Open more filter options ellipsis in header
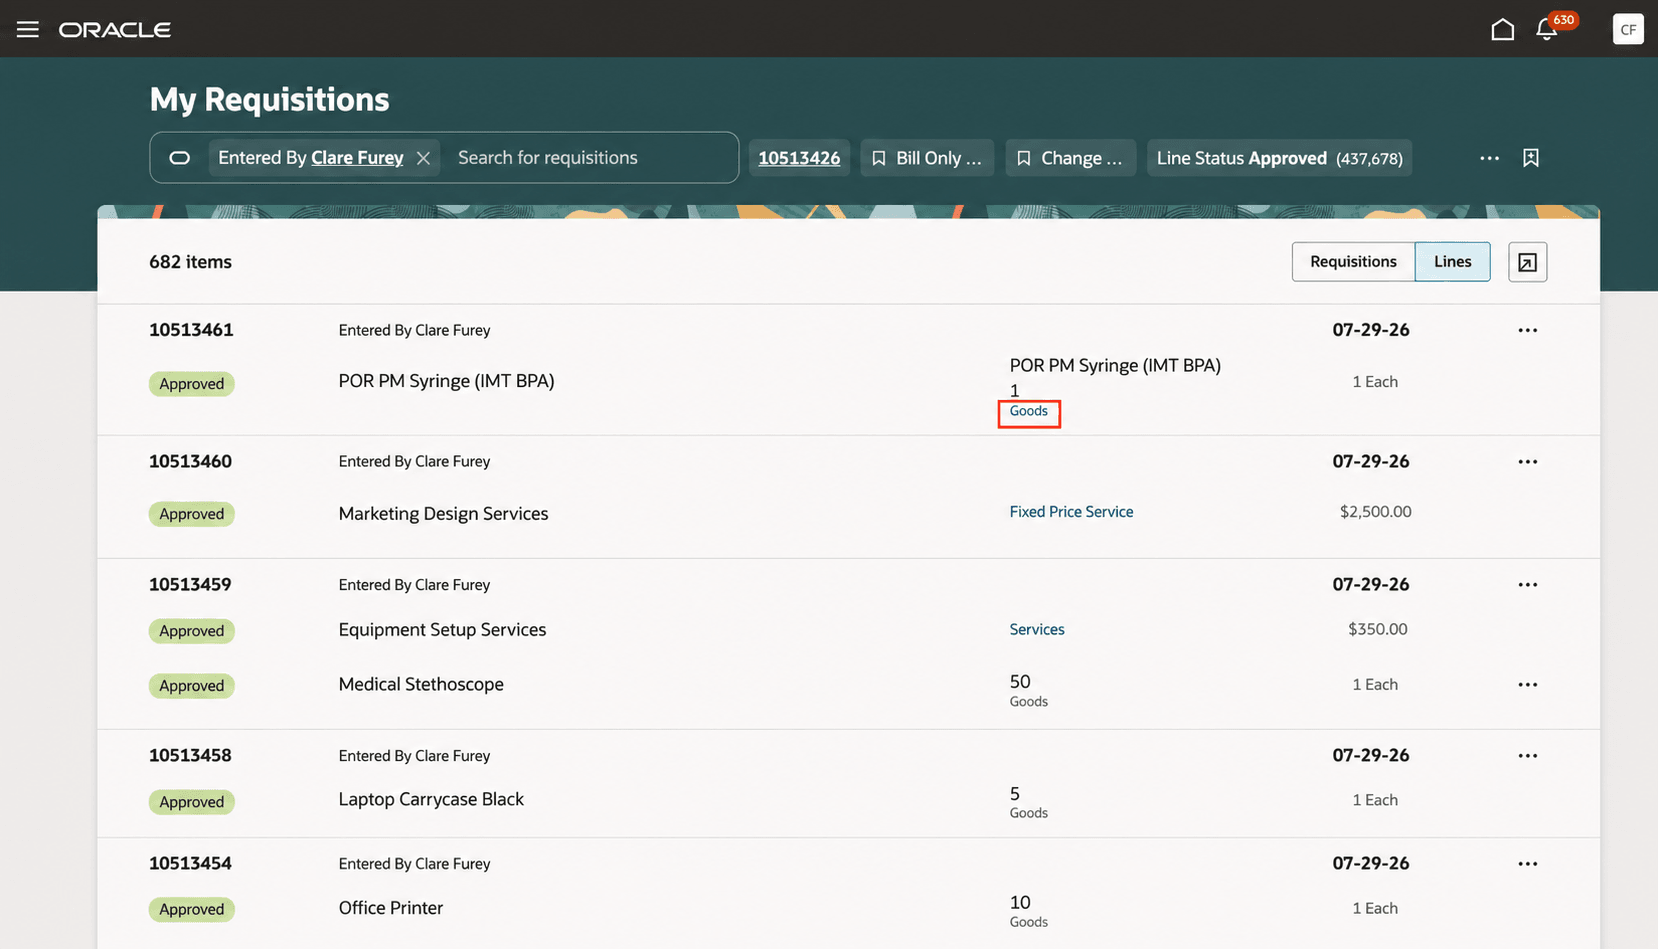Image resolution: width=1658 pixels, height=949 pixels. click(1489, 158)
